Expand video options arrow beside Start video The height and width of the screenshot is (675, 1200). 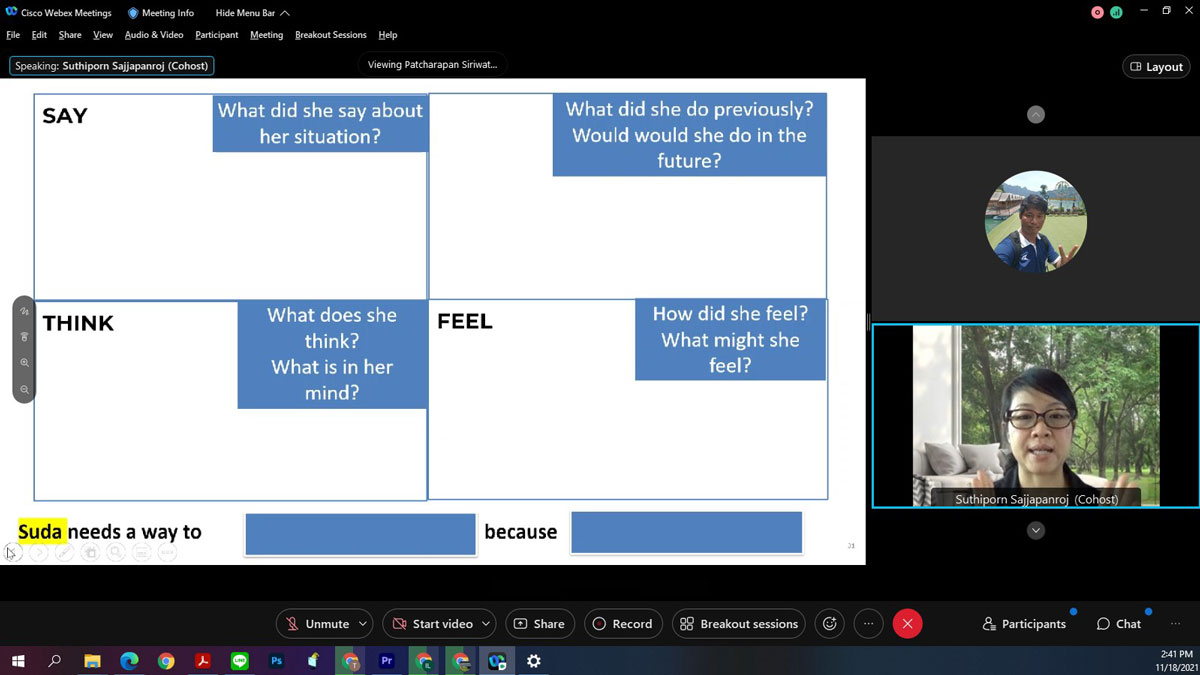tap(486, 624)
